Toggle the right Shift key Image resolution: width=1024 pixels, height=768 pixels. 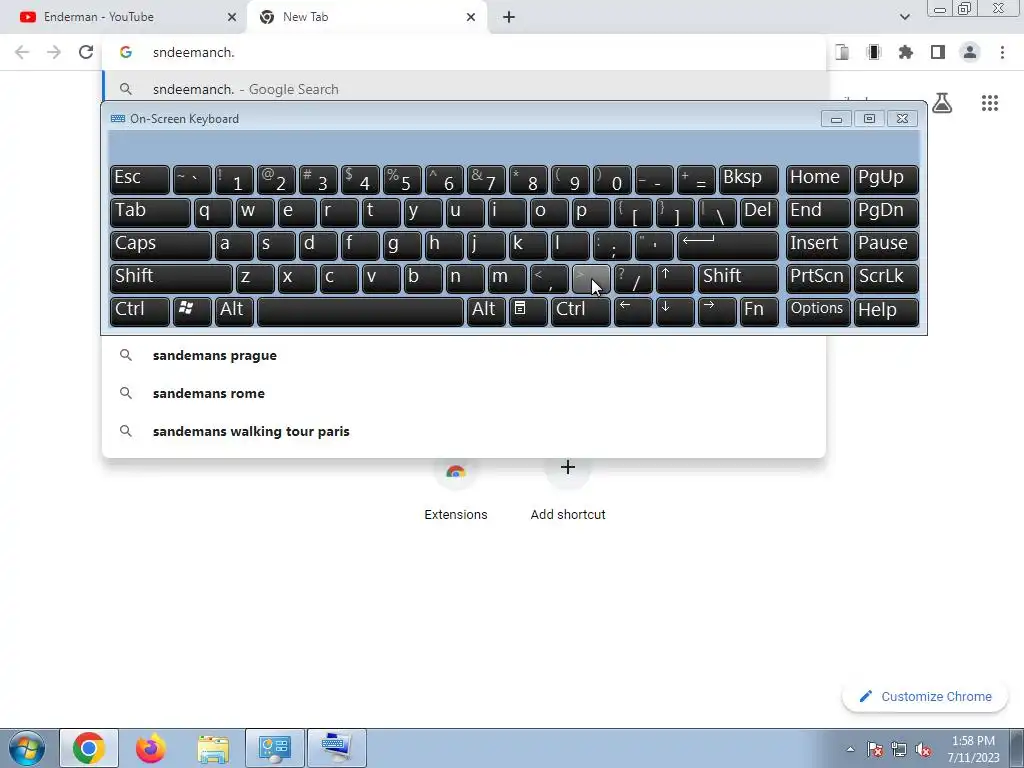[738, 278]
